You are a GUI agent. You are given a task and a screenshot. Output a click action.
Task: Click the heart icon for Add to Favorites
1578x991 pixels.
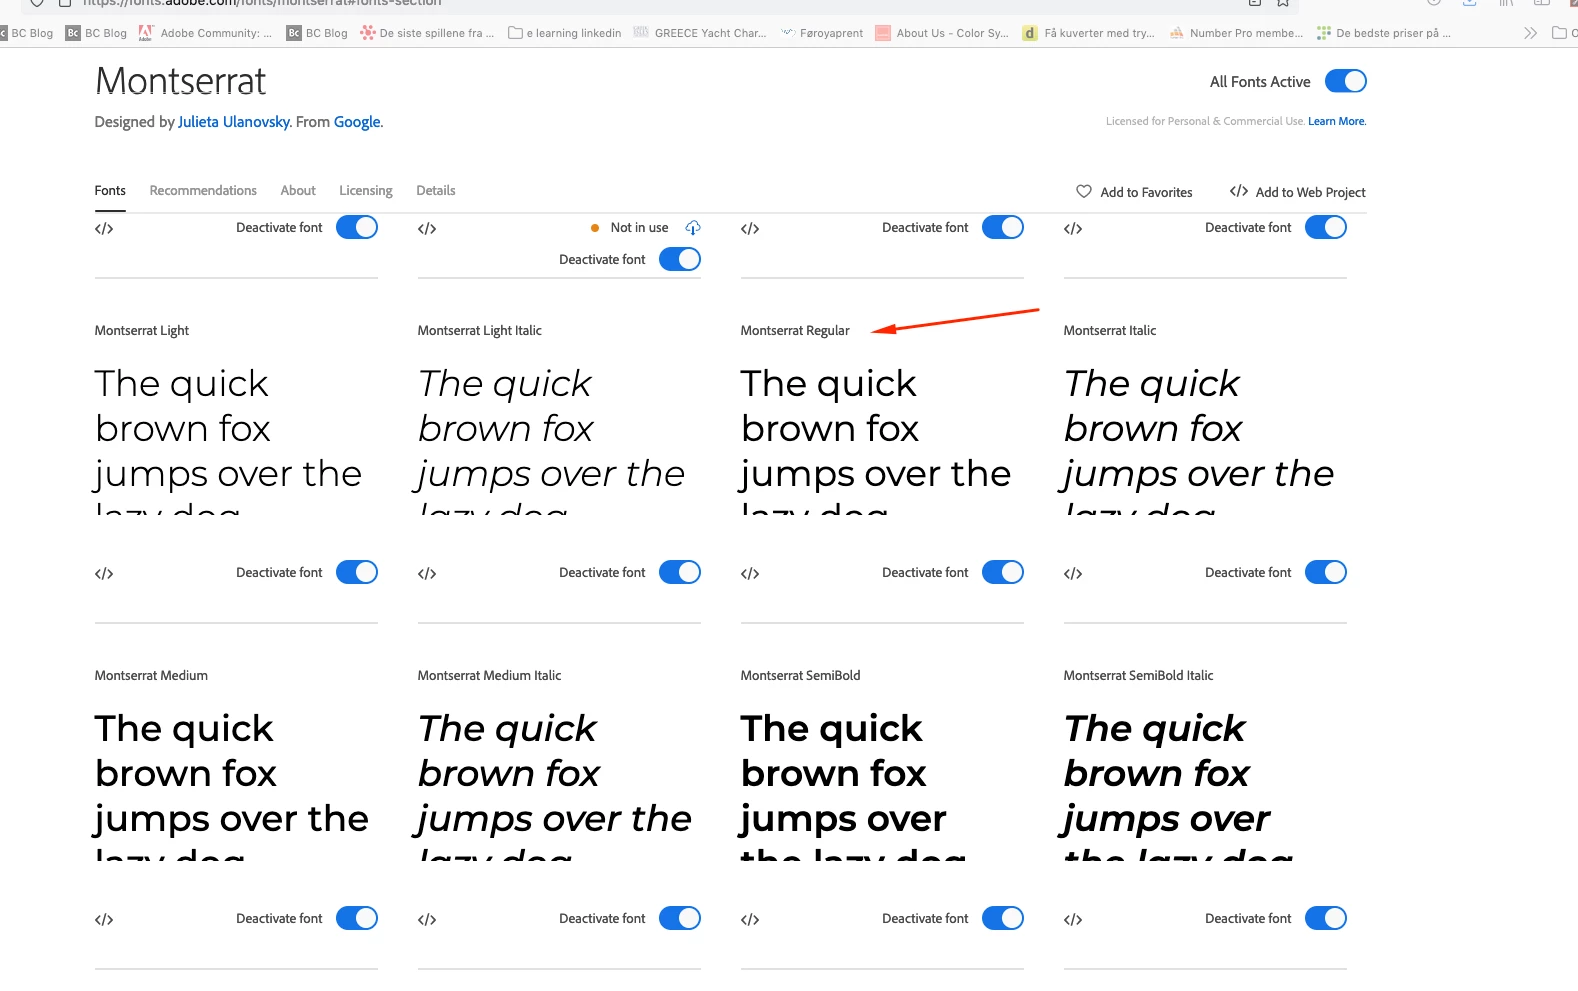click(1084, 191)
